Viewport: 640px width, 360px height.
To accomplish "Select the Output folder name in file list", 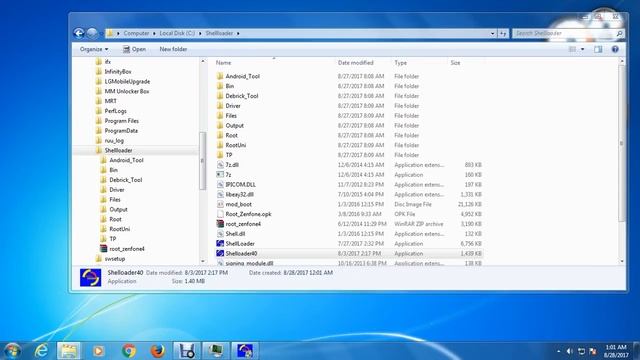I will (x=235, y=125).
